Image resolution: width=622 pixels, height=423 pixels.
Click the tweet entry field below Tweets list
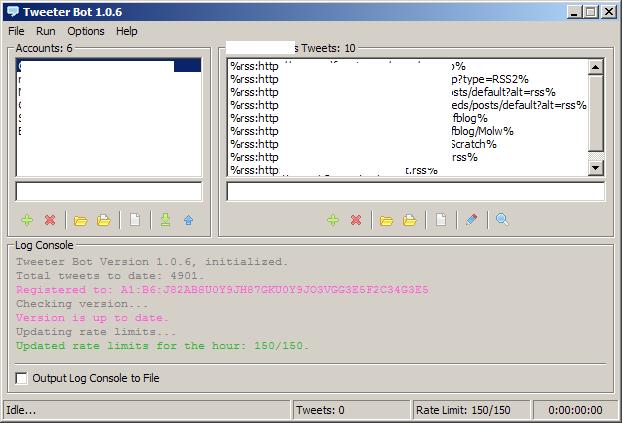pos(415,192)
